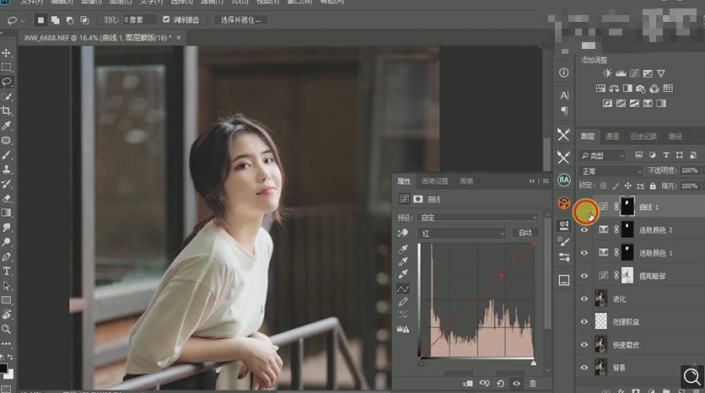Toggle the 消除锯齿 anti-alias checkbox

166,19
